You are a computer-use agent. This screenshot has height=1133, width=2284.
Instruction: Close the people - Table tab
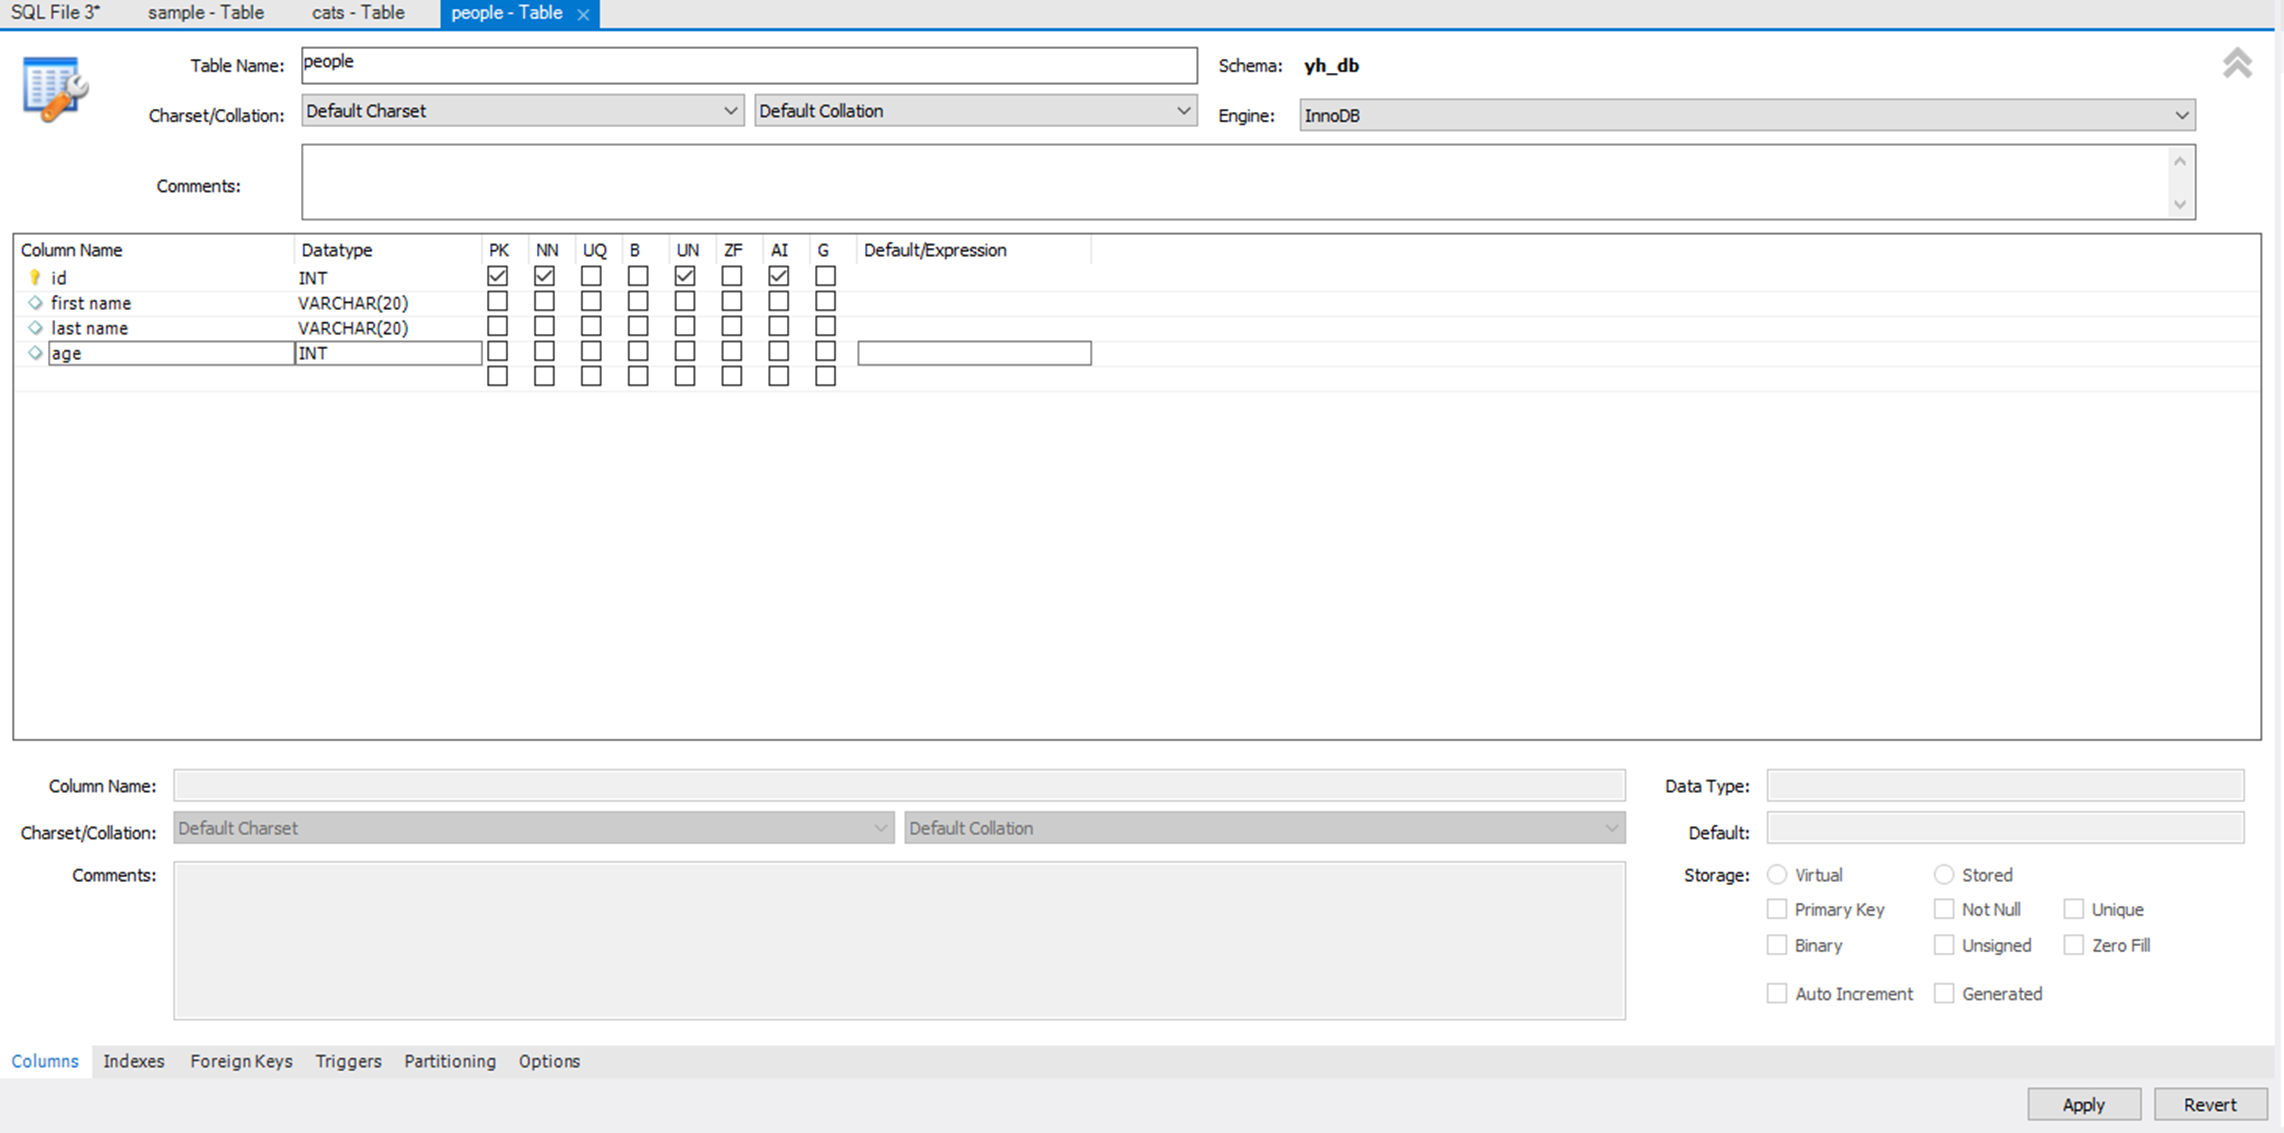click(x=583, y=14)
